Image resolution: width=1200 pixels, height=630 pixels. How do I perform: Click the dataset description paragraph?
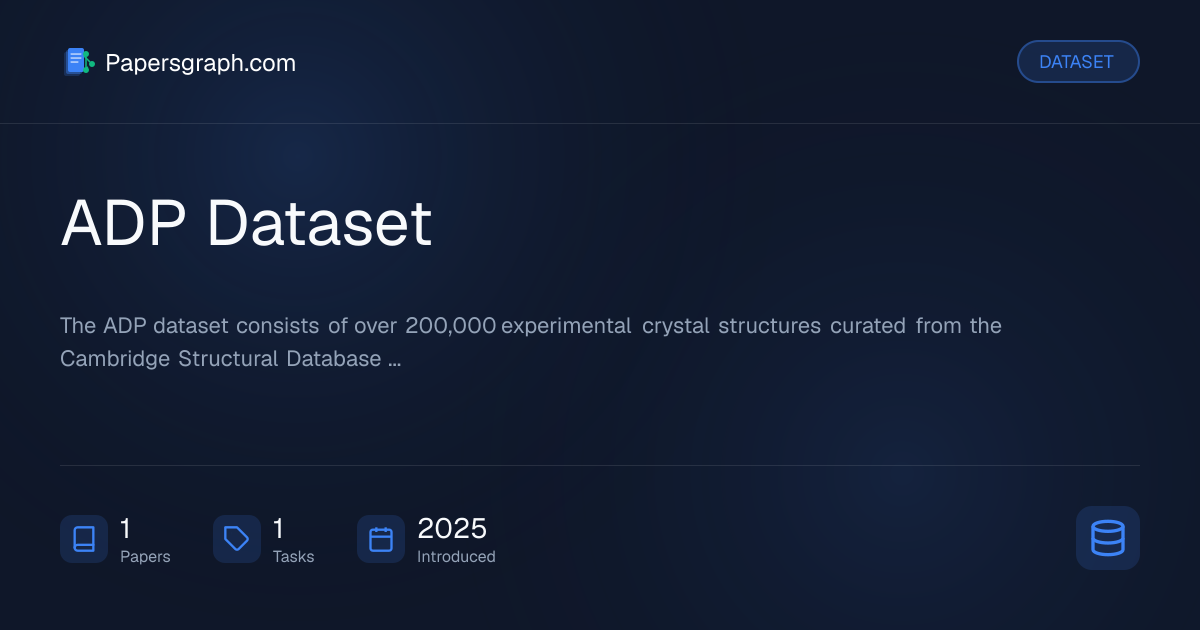(531, 342)
